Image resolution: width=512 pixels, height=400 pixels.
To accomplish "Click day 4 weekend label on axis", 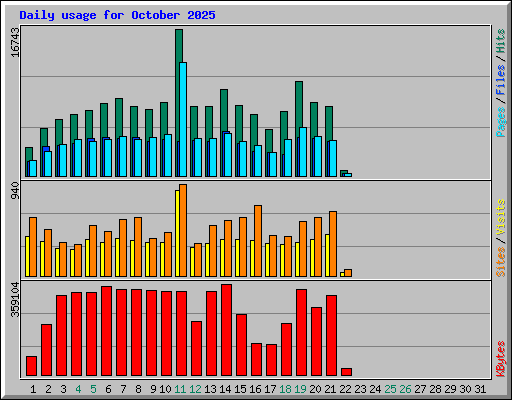I will coord(78,389).
